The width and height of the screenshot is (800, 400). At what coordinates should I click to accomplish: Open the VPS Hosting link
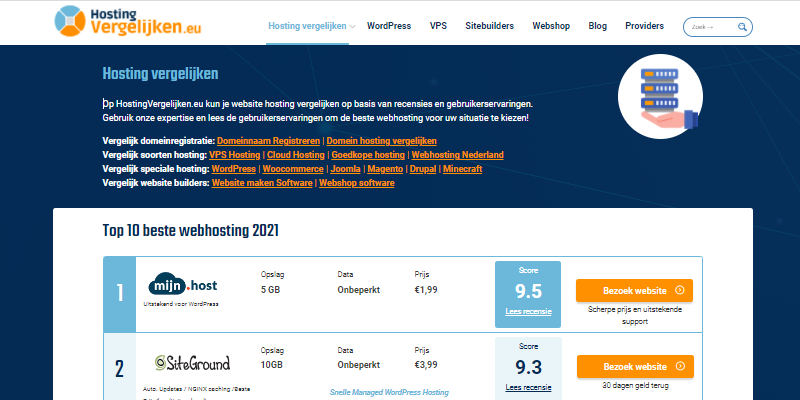pos(235,155)
